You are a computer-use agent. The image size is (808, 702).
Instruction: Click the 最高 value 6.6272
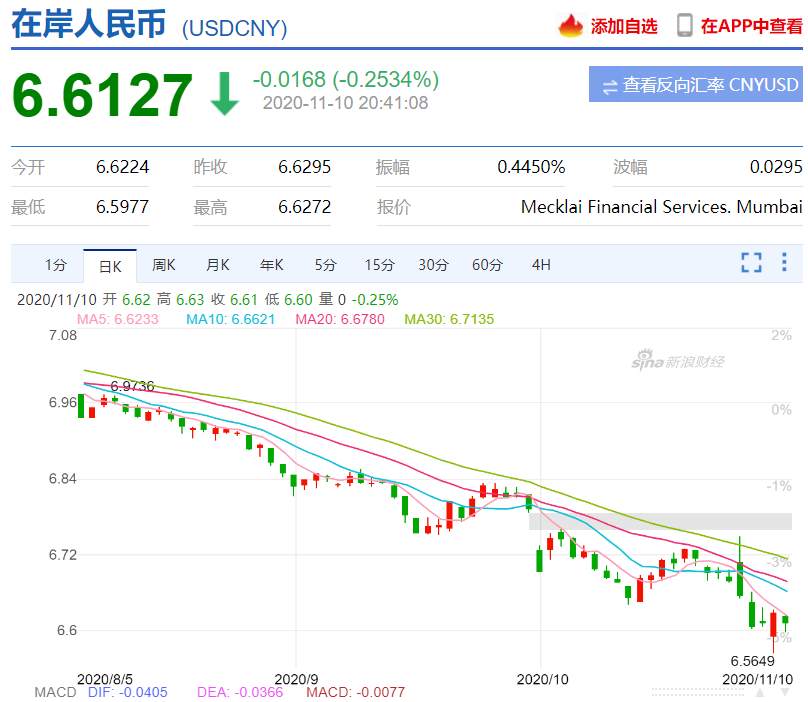(x=304, y=207)
